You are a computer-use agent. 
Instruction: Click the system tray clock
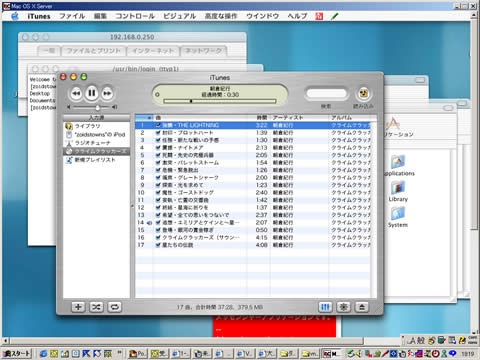point(468,354)
